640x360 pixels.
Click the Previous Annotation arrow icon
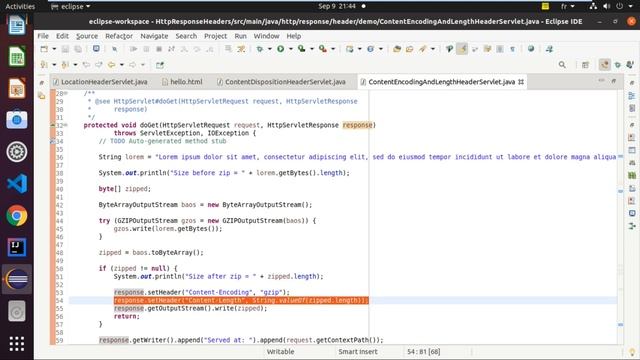(x=65, y=64)
